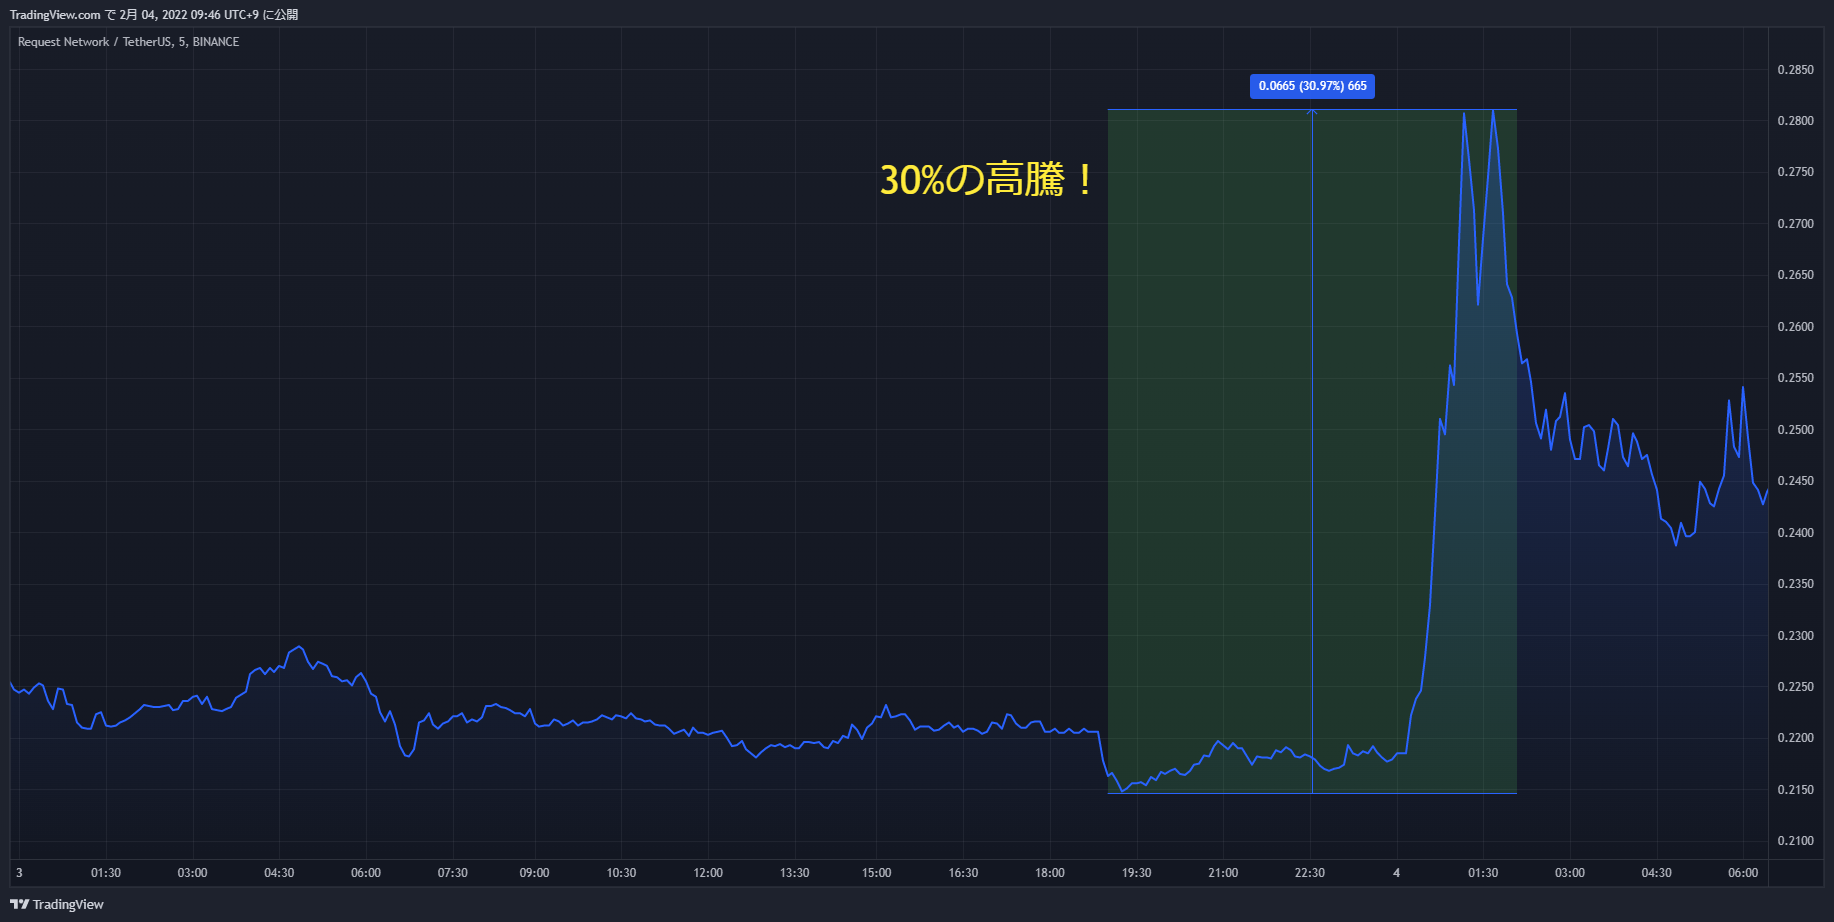Viewport: 1834px width, 922px height.
Task: Click the Request Network / TetherUS symbol title
Action: [x=128, y=42]
